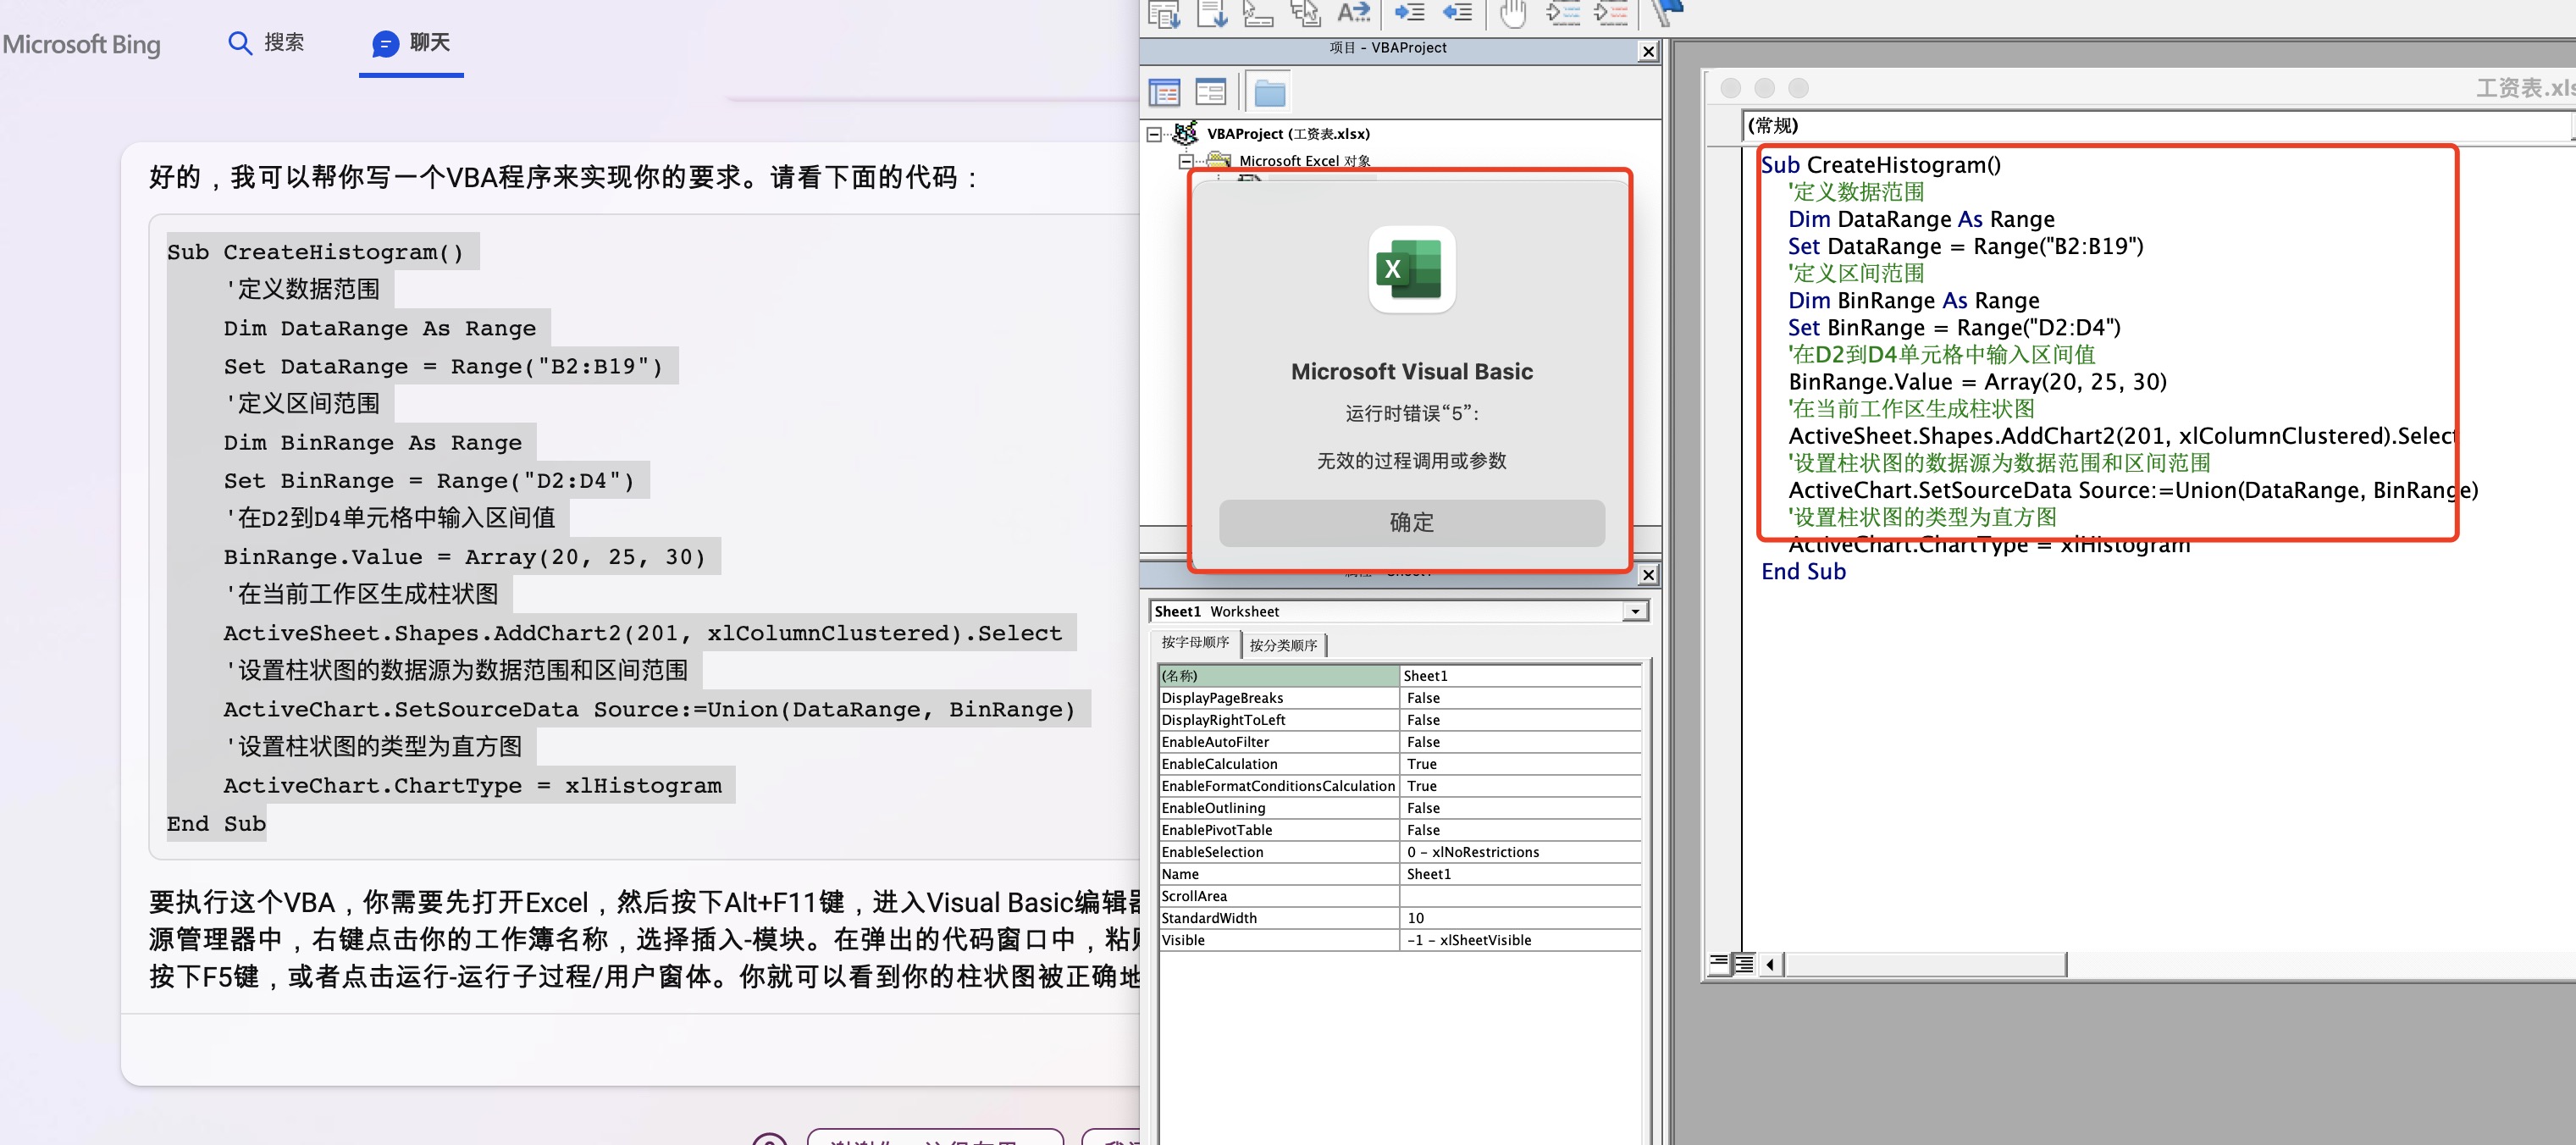The width and height of the screenshot is (2576, 1145).
Task: Click the Indent toolbar icon
Action: click(x=1409, y=13)
